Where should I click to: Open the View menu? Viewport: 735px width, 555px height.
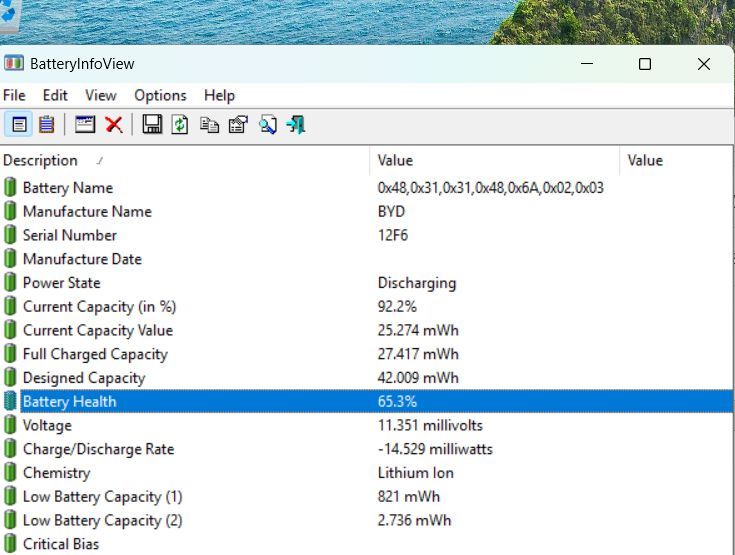(x=100, y=95)
